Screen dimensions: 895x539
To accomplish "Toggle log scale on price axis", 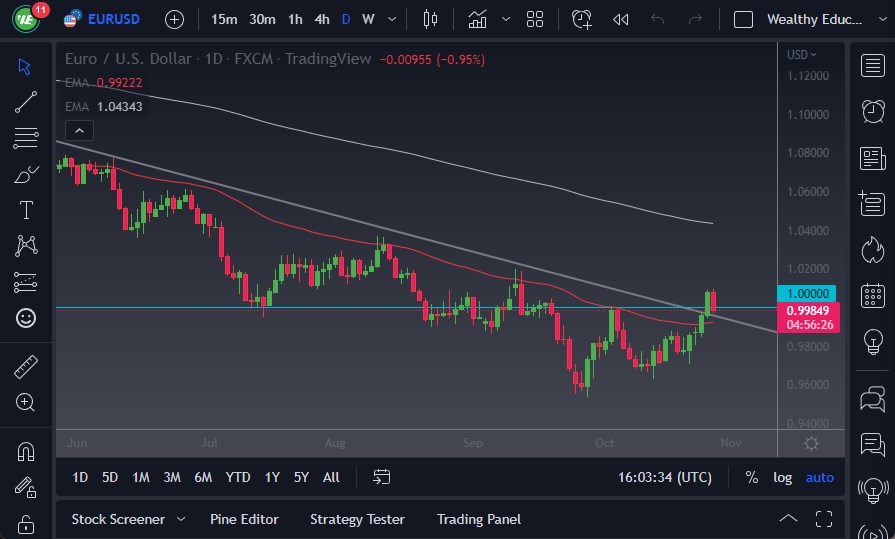I will pyautogui.click(x=782, y=478).
